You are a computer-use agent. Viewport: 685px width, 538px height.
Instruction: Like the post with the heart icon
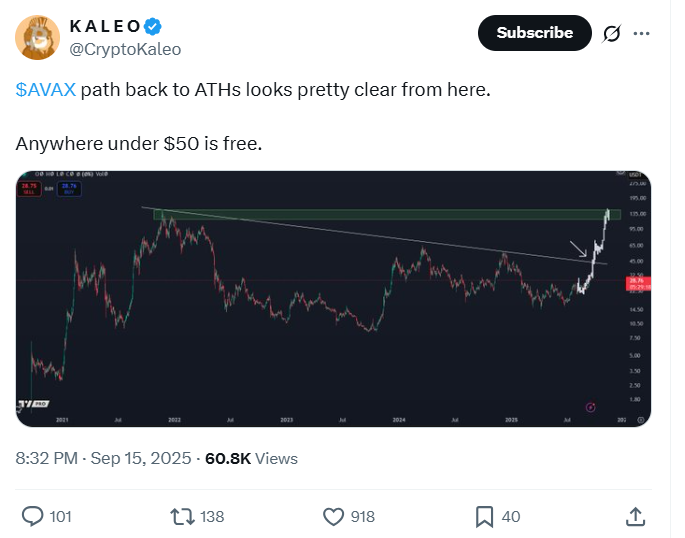[334, 516]
